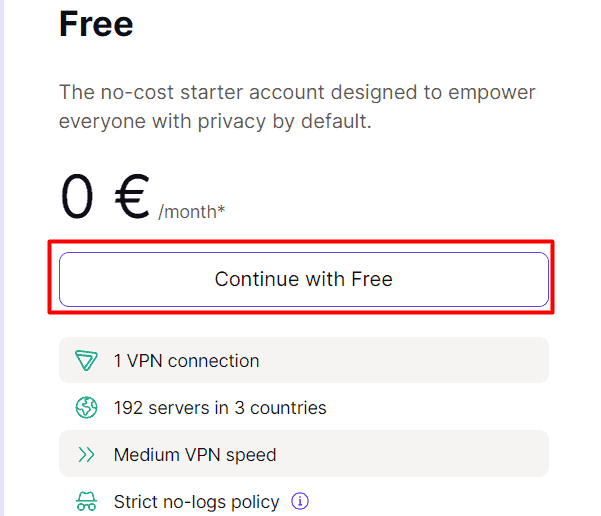Image resolution: width=601 pixels, height=516 pixels.
Task: Click the euro currency symbol
Action: point(130,197)
